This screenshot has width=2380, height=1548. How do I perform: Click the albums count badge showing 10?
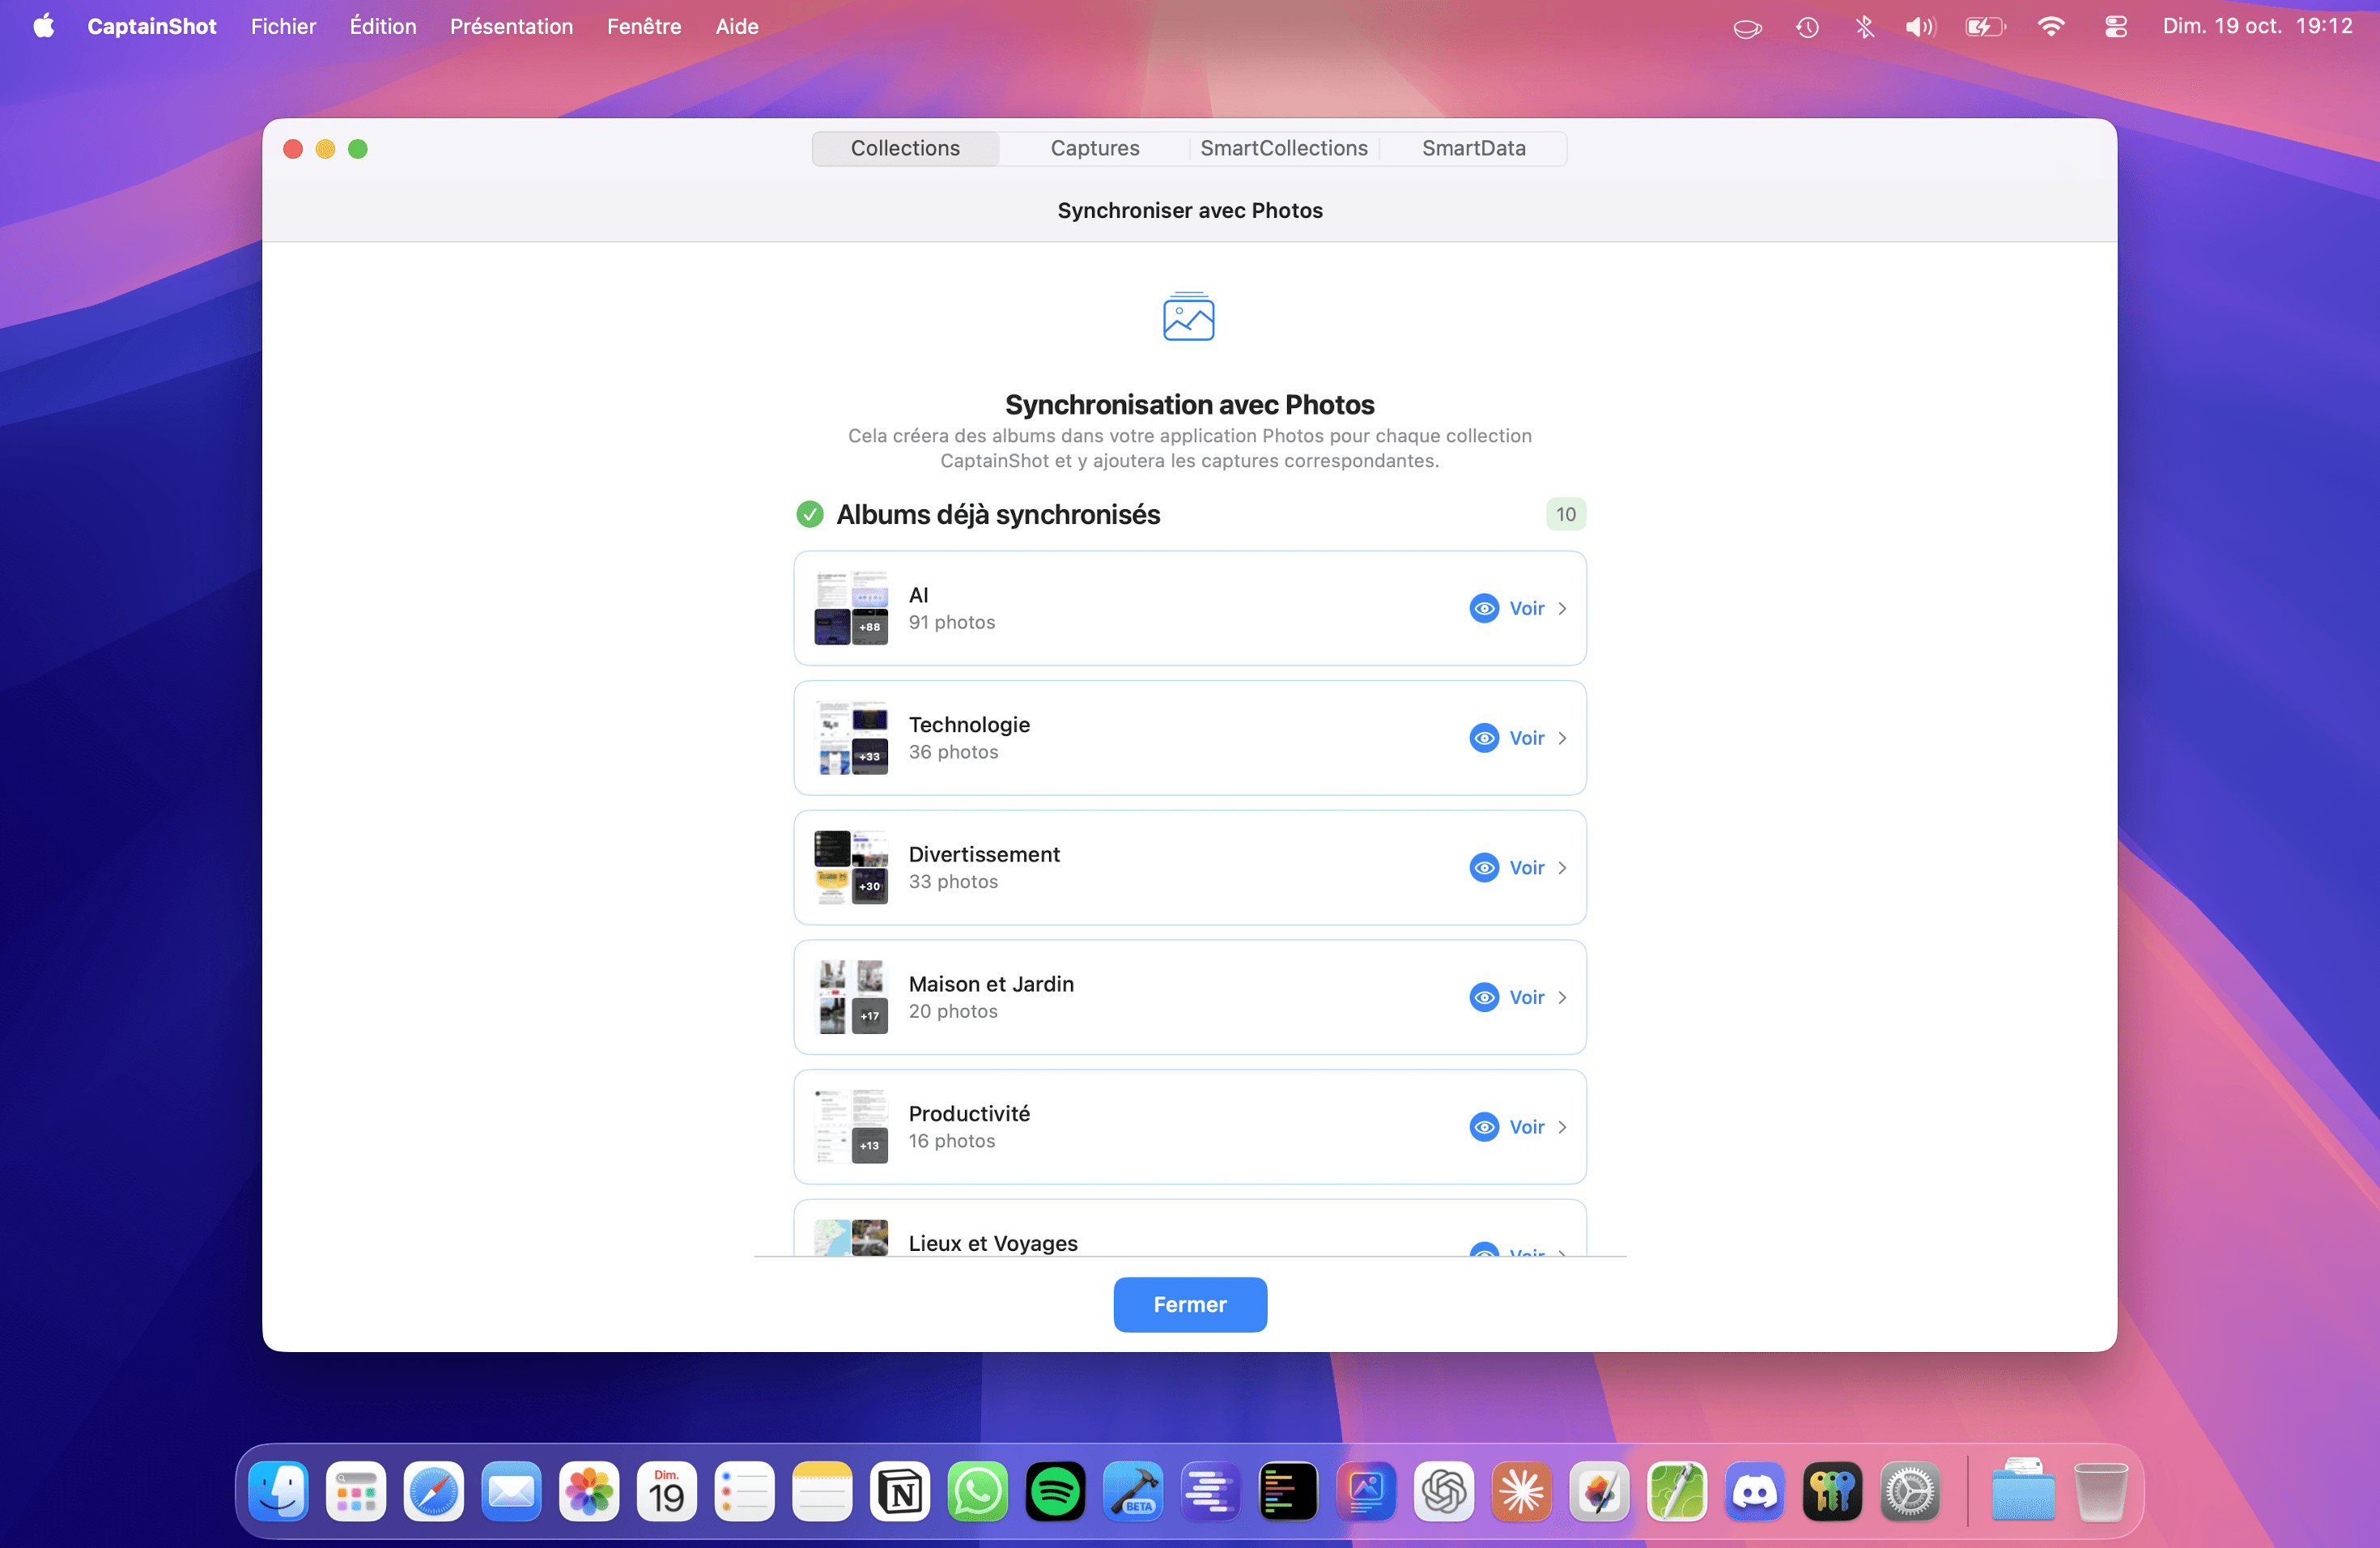pyautogui.click(x=1565, y=514)
